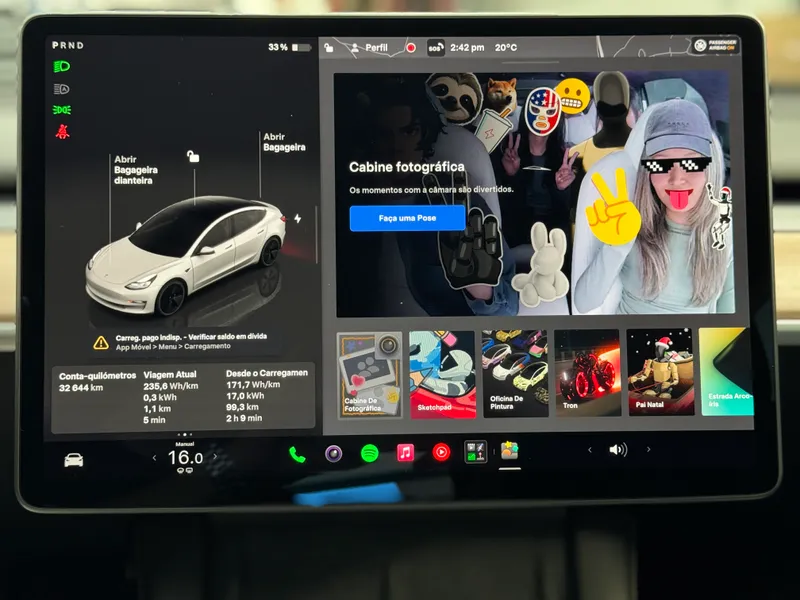Open the Toybox app icon in dock
The width and height of the screenshot is (800, 600).
(509, 451)
